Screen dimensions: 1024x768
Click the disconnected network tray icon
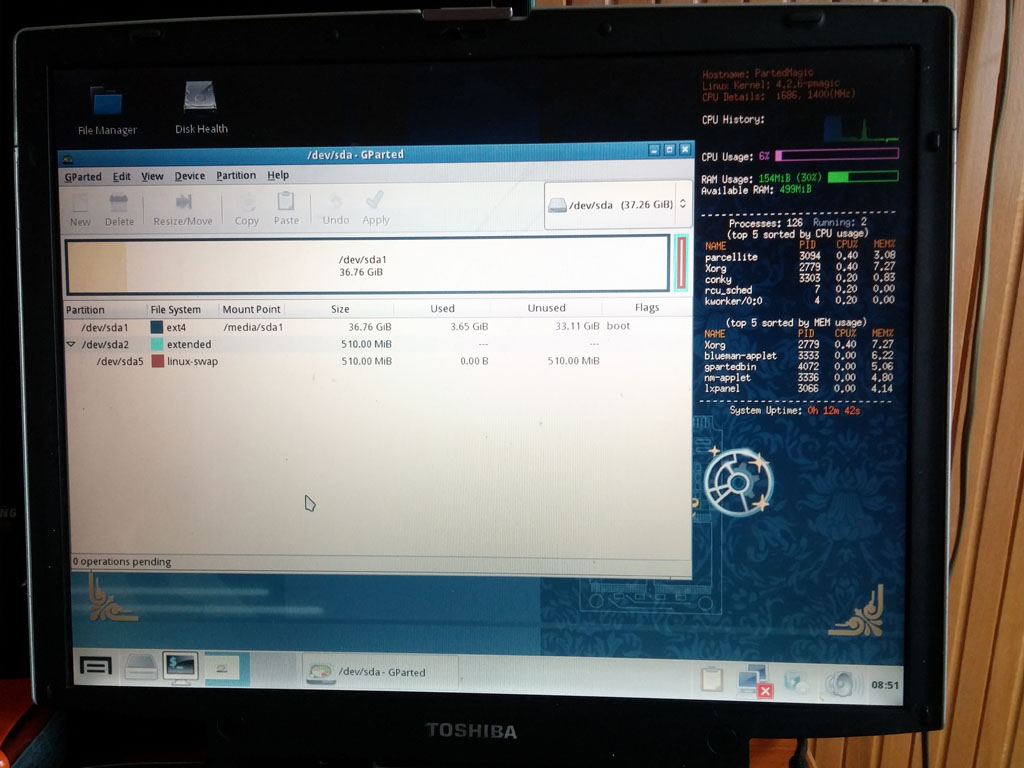click(755, 680)
